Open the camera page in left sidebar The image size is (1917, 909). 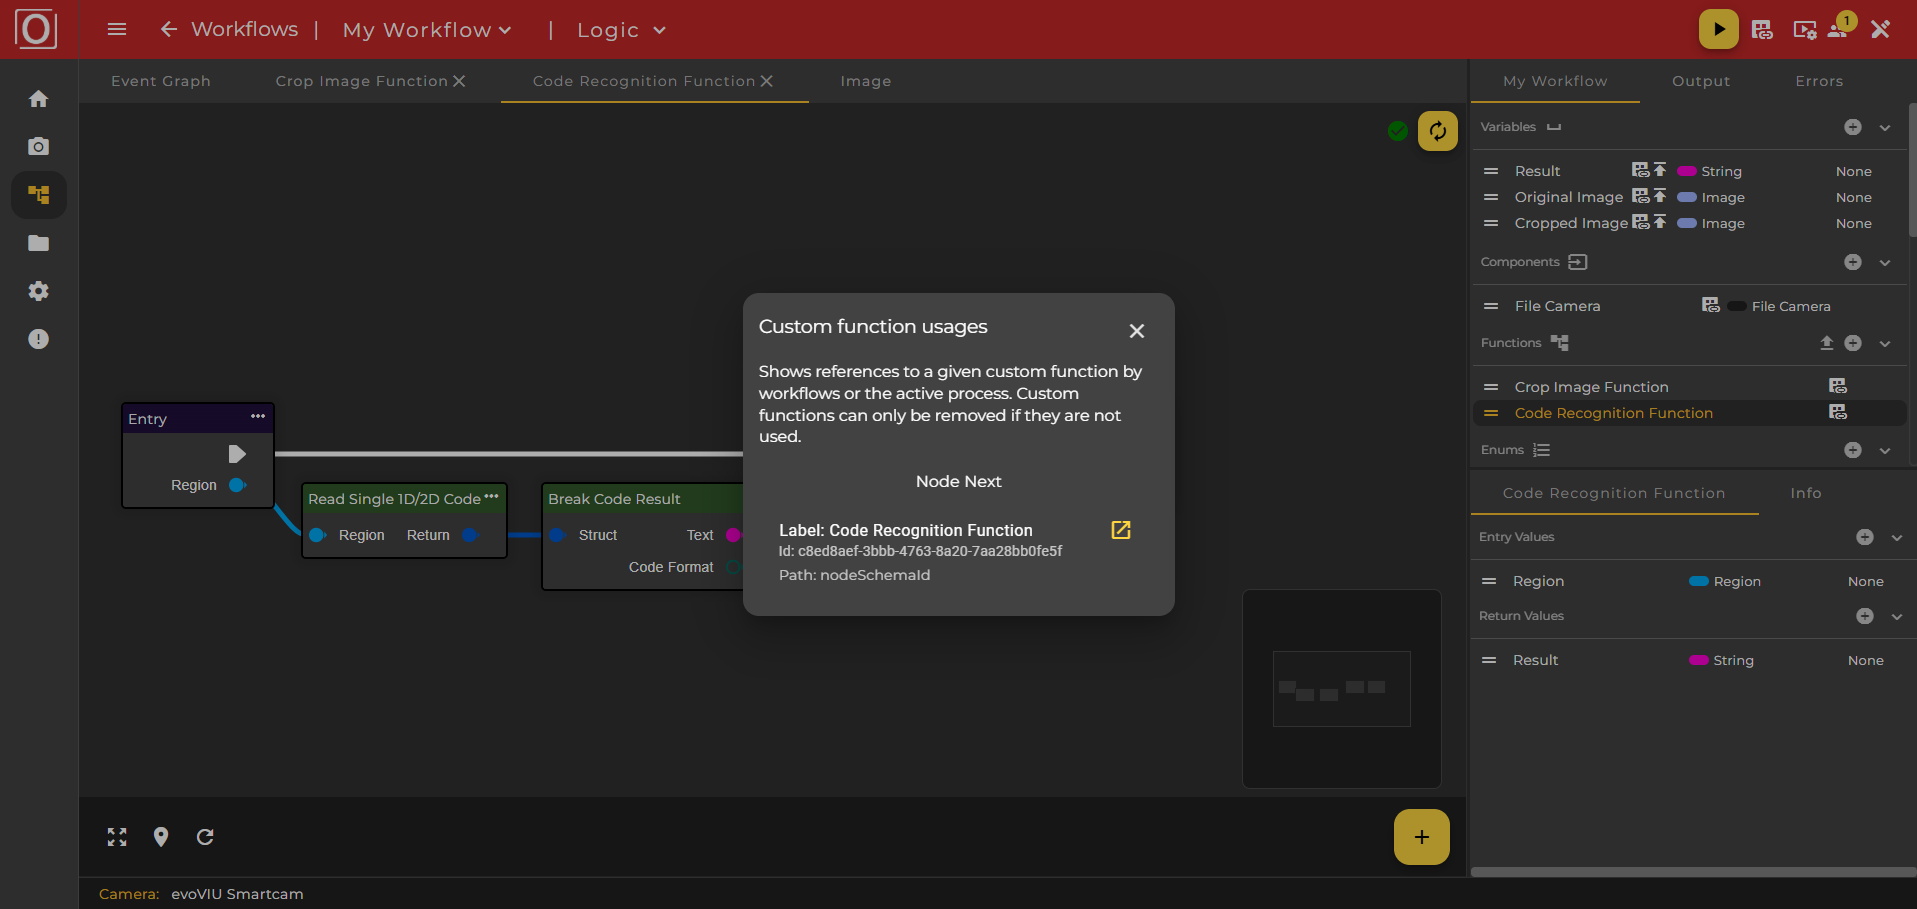[38, 147]
